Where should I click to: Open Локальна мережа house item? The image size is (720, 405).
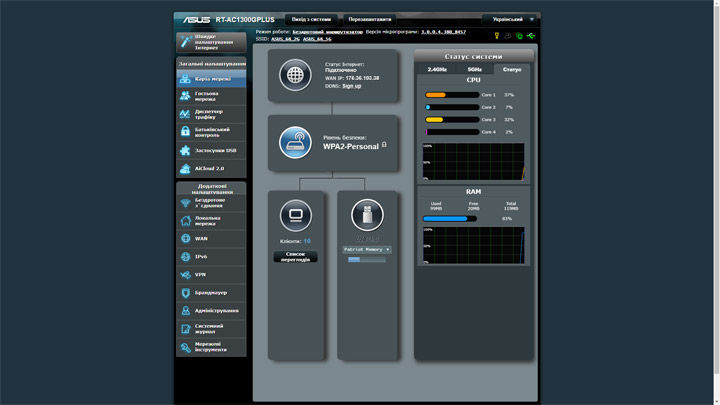coord(211,221)
